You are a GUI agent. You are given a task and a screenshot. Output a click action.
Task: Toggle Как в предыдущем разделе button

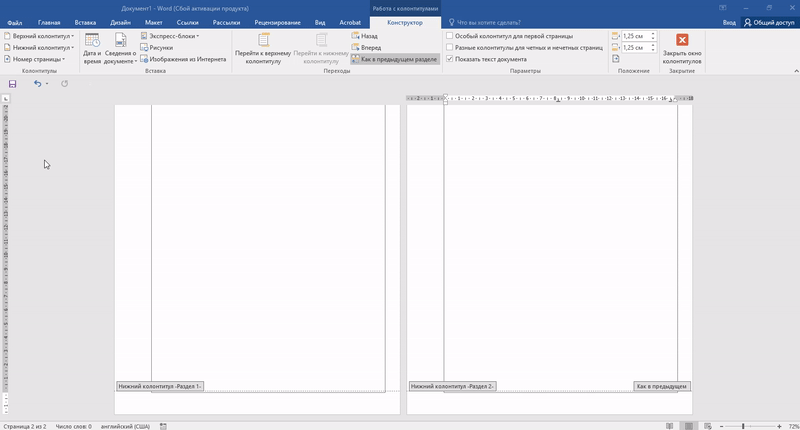tap(394, 59)
